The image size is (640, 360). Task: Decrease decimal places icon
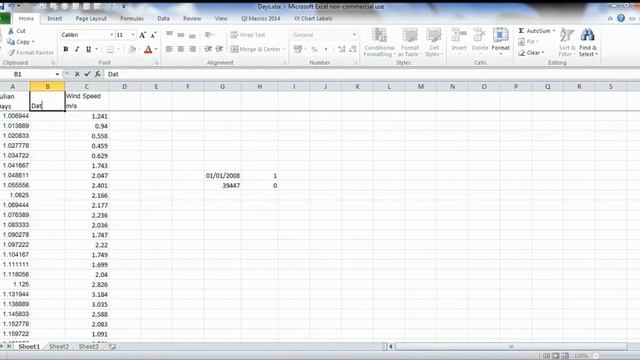[x=353, y=49]
